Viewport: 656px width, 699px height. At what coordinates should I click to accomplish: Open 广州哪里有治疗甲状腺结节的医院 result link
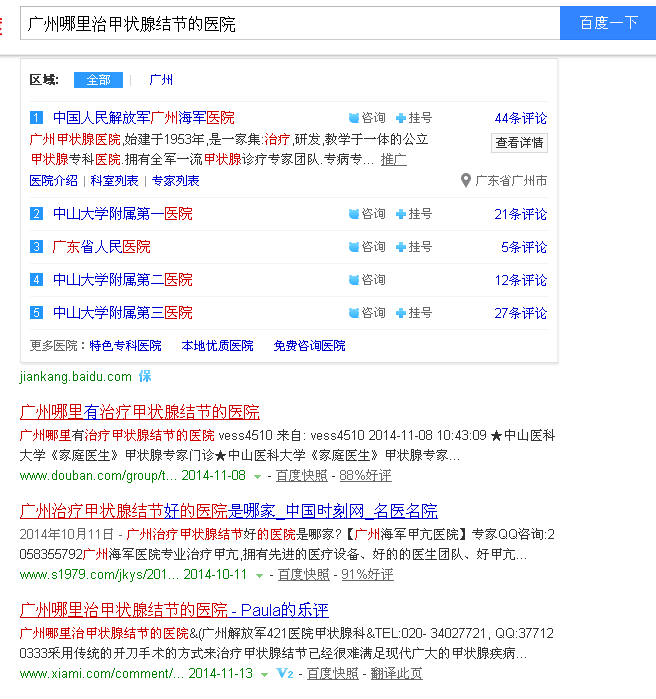click(x=140, y=412)
